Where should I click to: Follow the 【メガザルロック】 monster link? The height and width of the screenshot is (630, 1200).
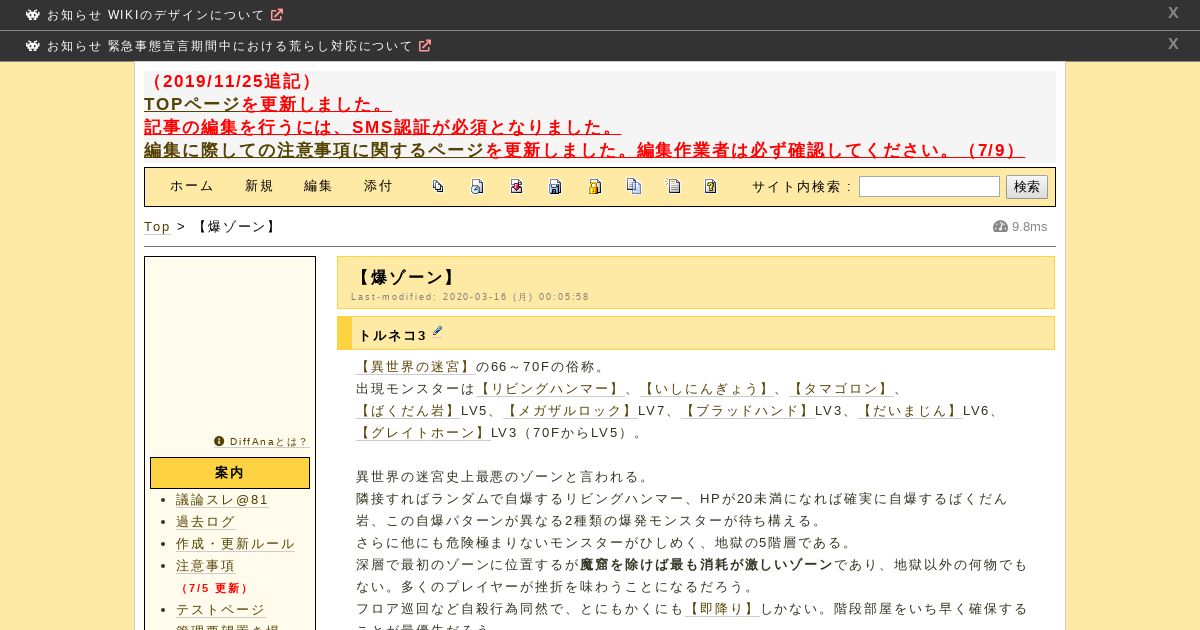[570, 411]
